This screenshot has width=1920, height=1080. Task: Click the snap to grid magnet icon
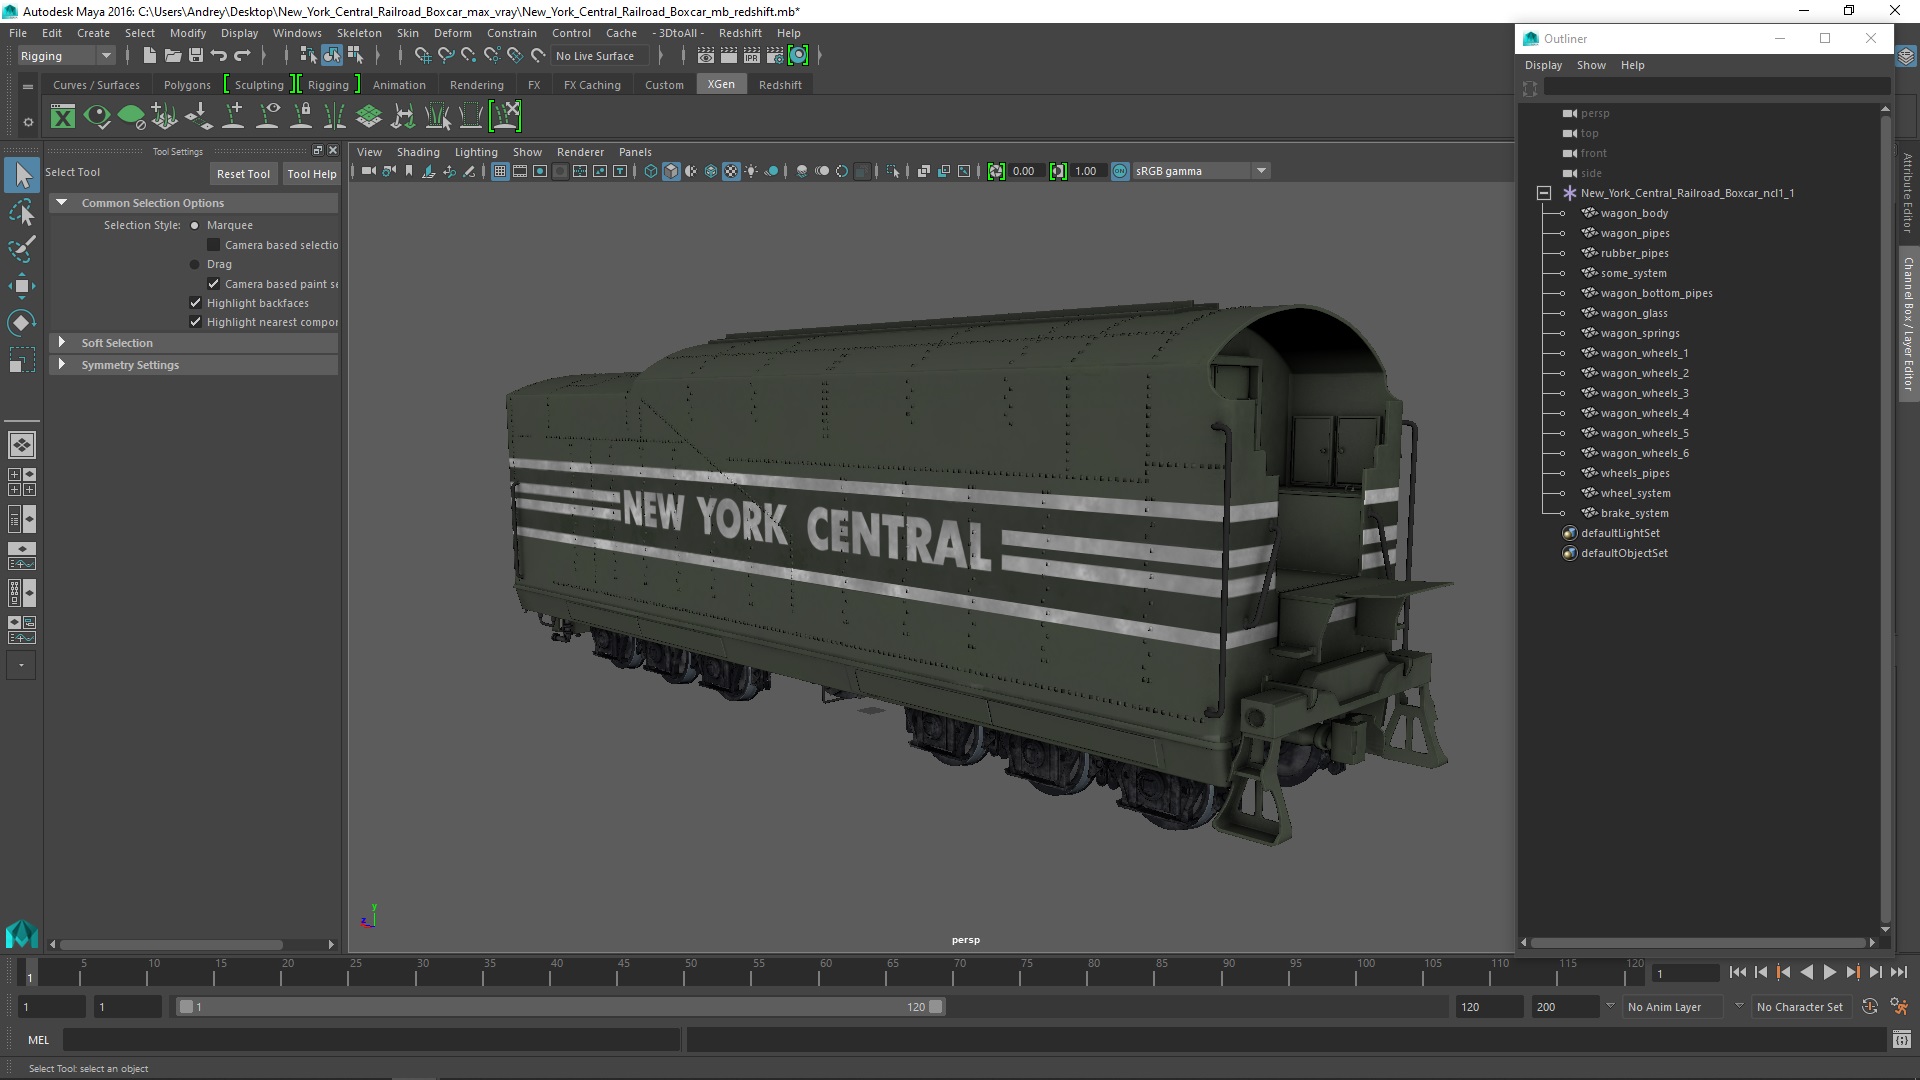click(x=423, y=56)
